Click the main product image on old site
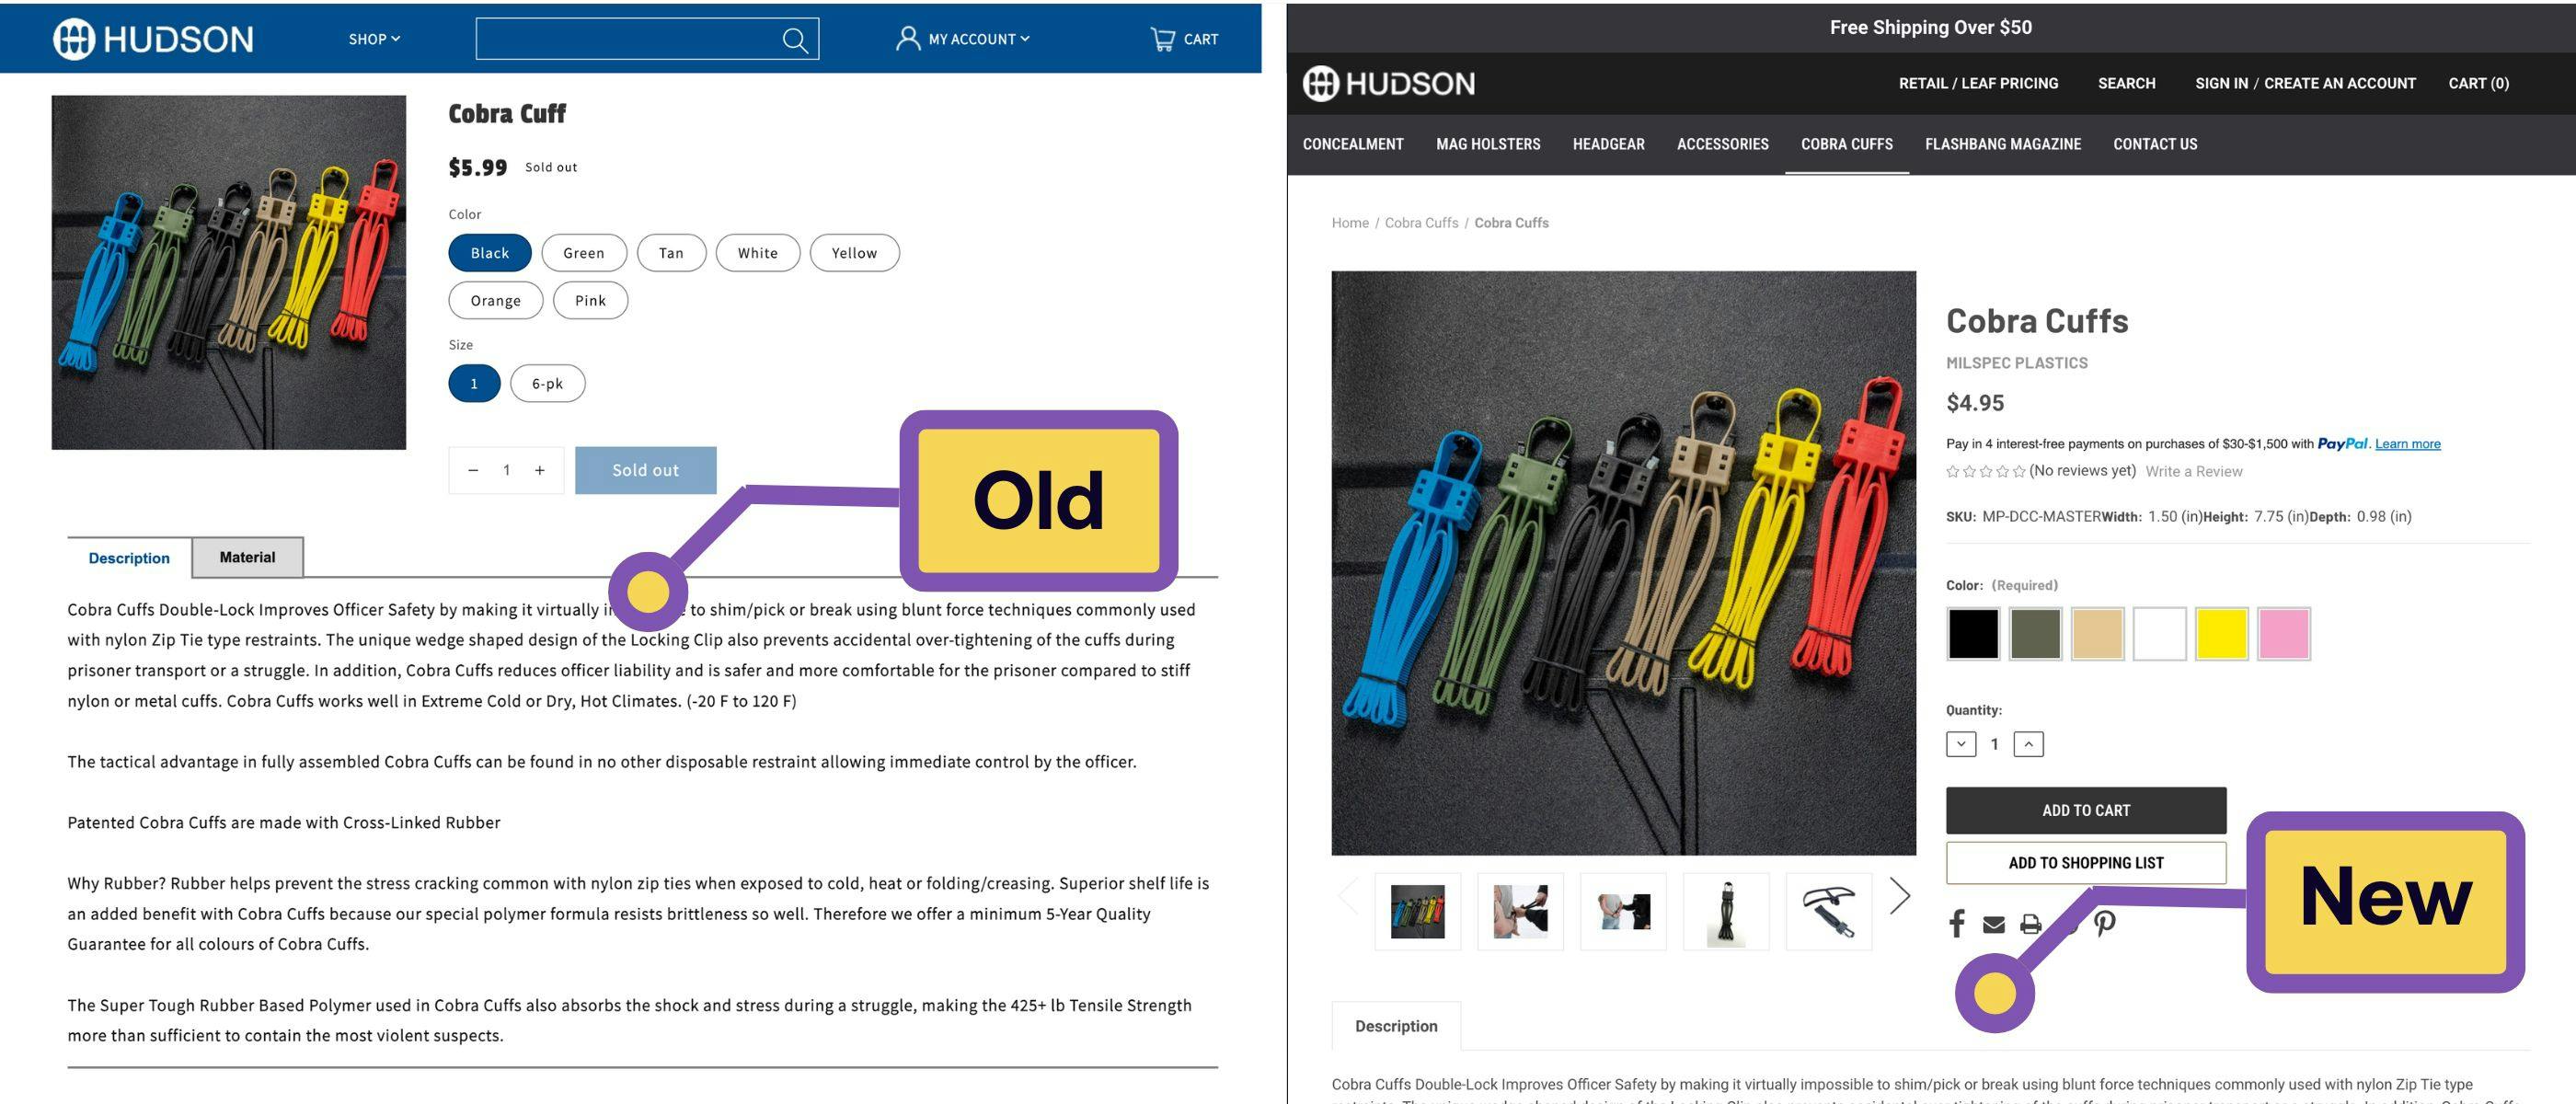 click(x=229, y=272)
